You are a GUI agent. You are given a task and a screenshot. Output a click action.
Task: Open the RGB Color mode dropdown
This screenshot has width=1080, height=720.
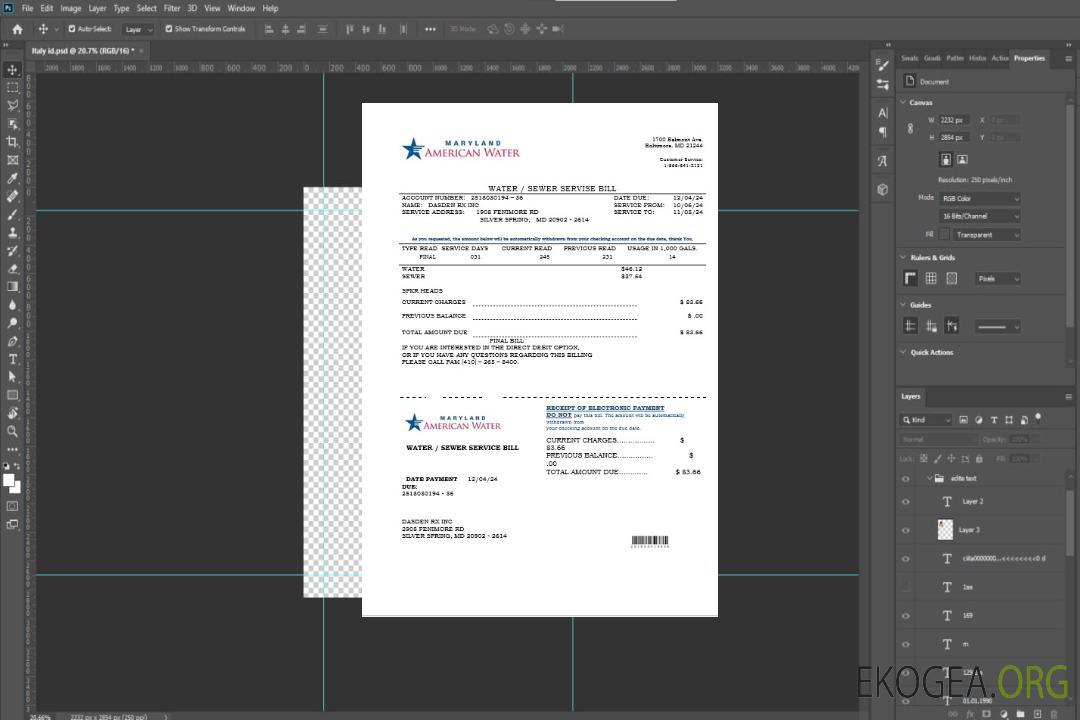pyautogui.click(x=979, y=198)
